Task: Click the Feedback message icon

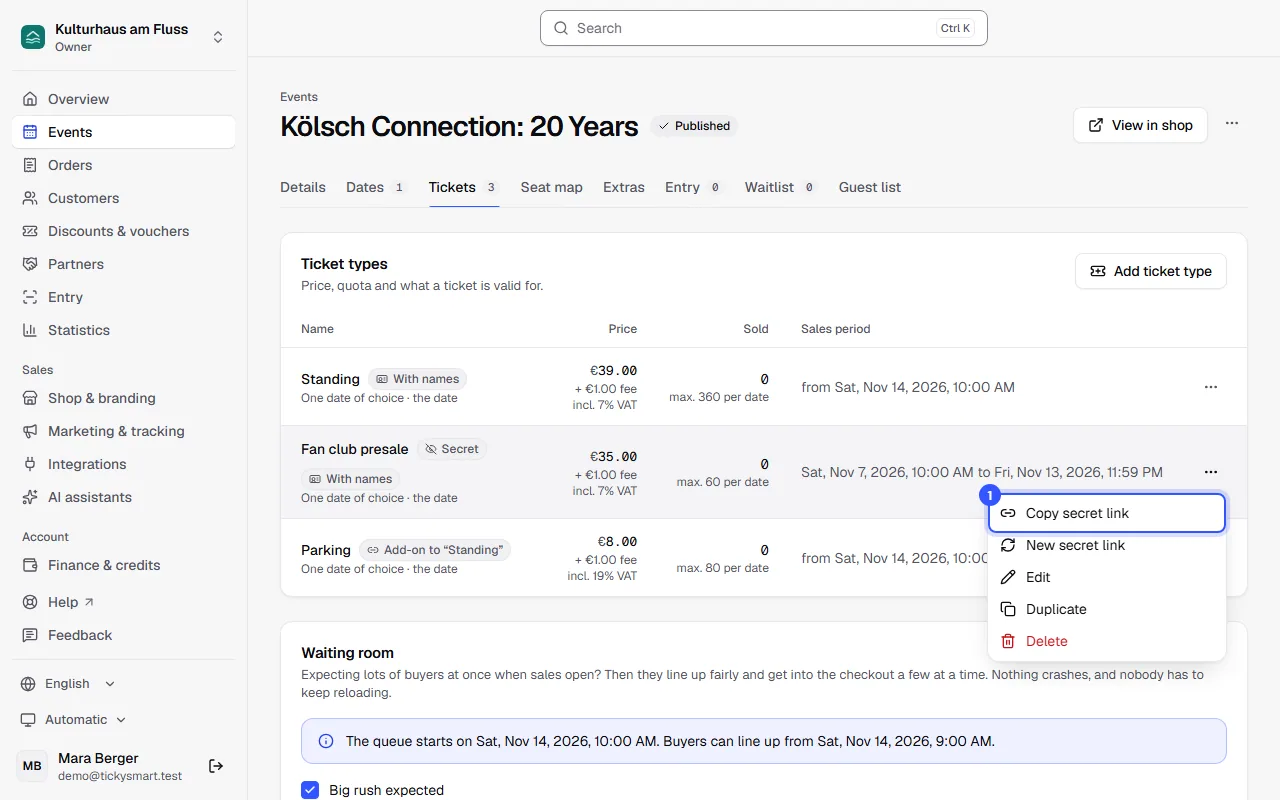Action: click(30, 635)
